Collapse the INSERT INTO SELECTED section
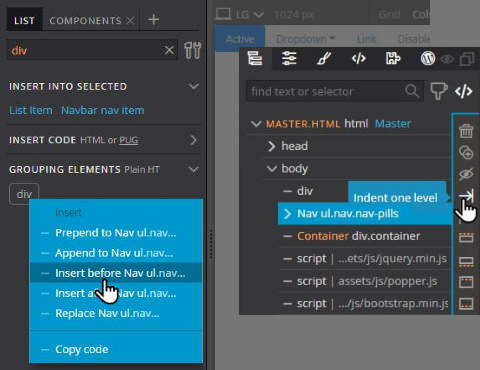The image size is (480, 370). 193,86
